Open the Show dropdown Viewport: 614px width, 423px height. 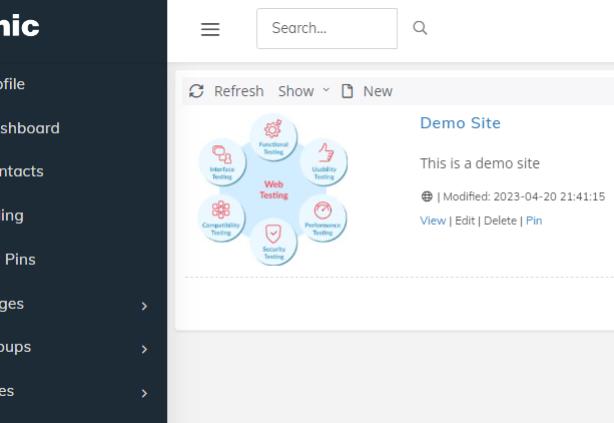tap(302, 91)
